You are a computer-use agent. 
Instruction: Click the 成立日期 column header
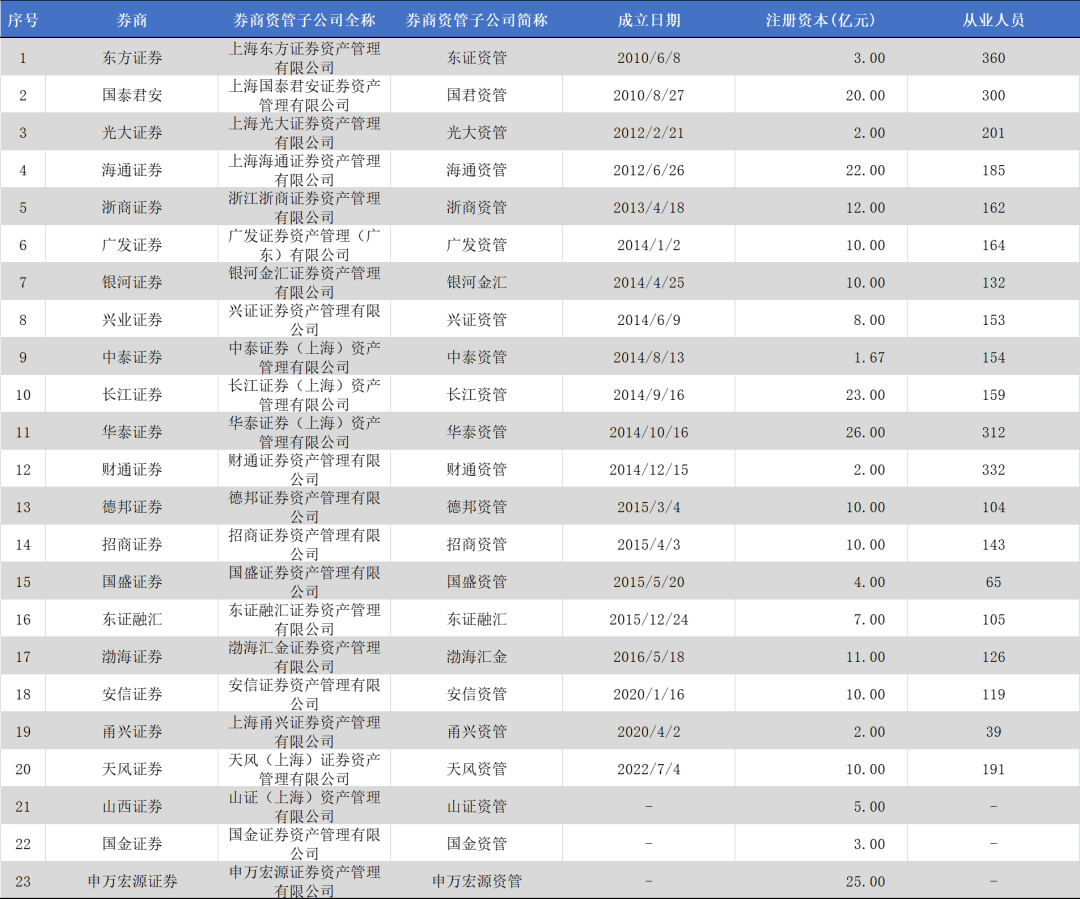click(649, 20)
